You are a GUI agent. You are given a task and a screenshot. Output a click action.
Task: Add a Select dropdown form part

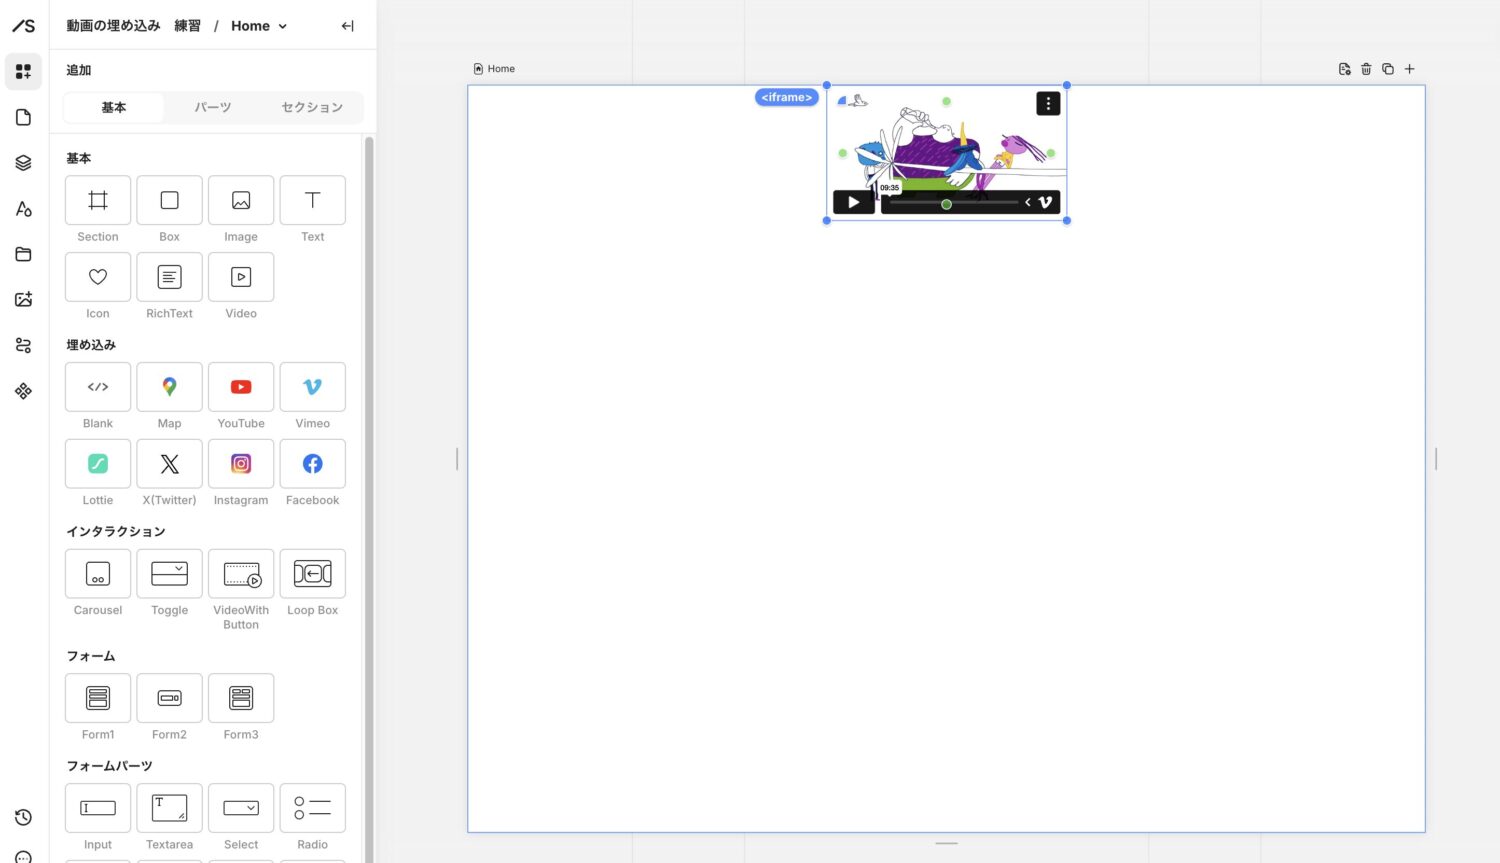[241, 809]
